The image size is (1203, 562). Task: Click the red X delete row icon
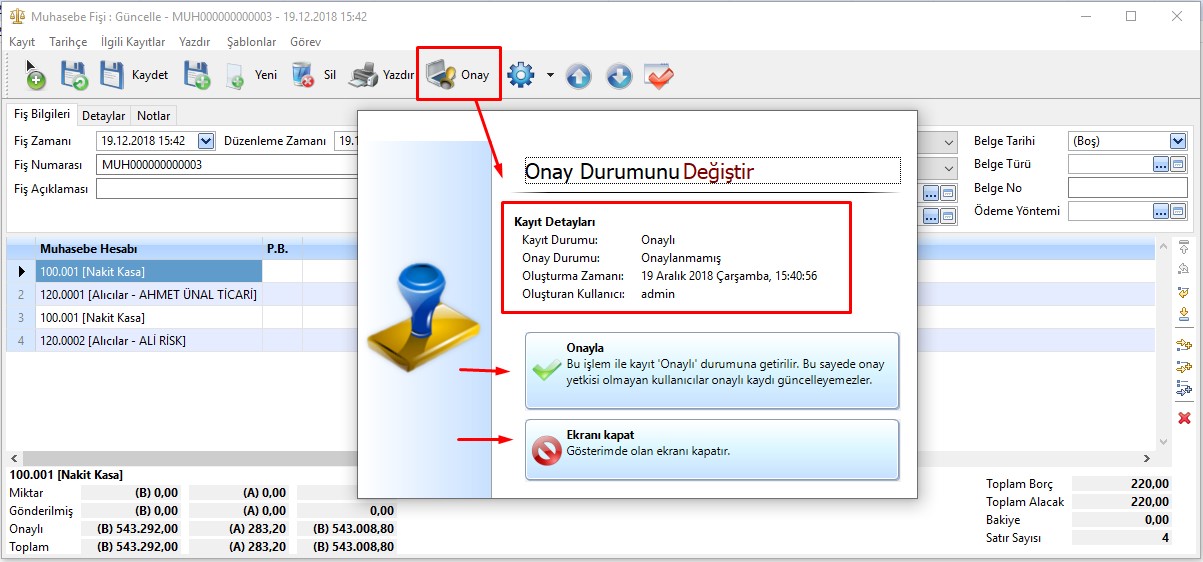tap(1184, 418)
